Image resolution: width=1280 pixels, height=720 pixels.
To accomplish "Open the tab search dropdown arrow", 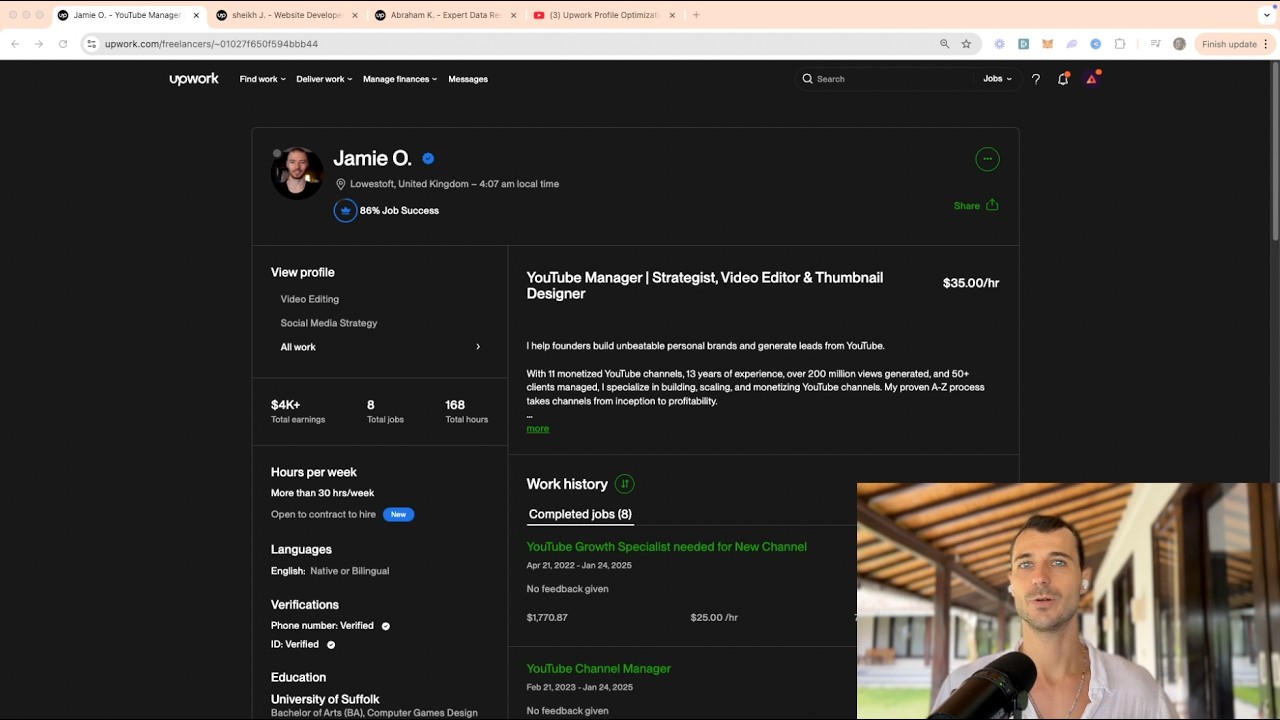I will coord(1267,15).
